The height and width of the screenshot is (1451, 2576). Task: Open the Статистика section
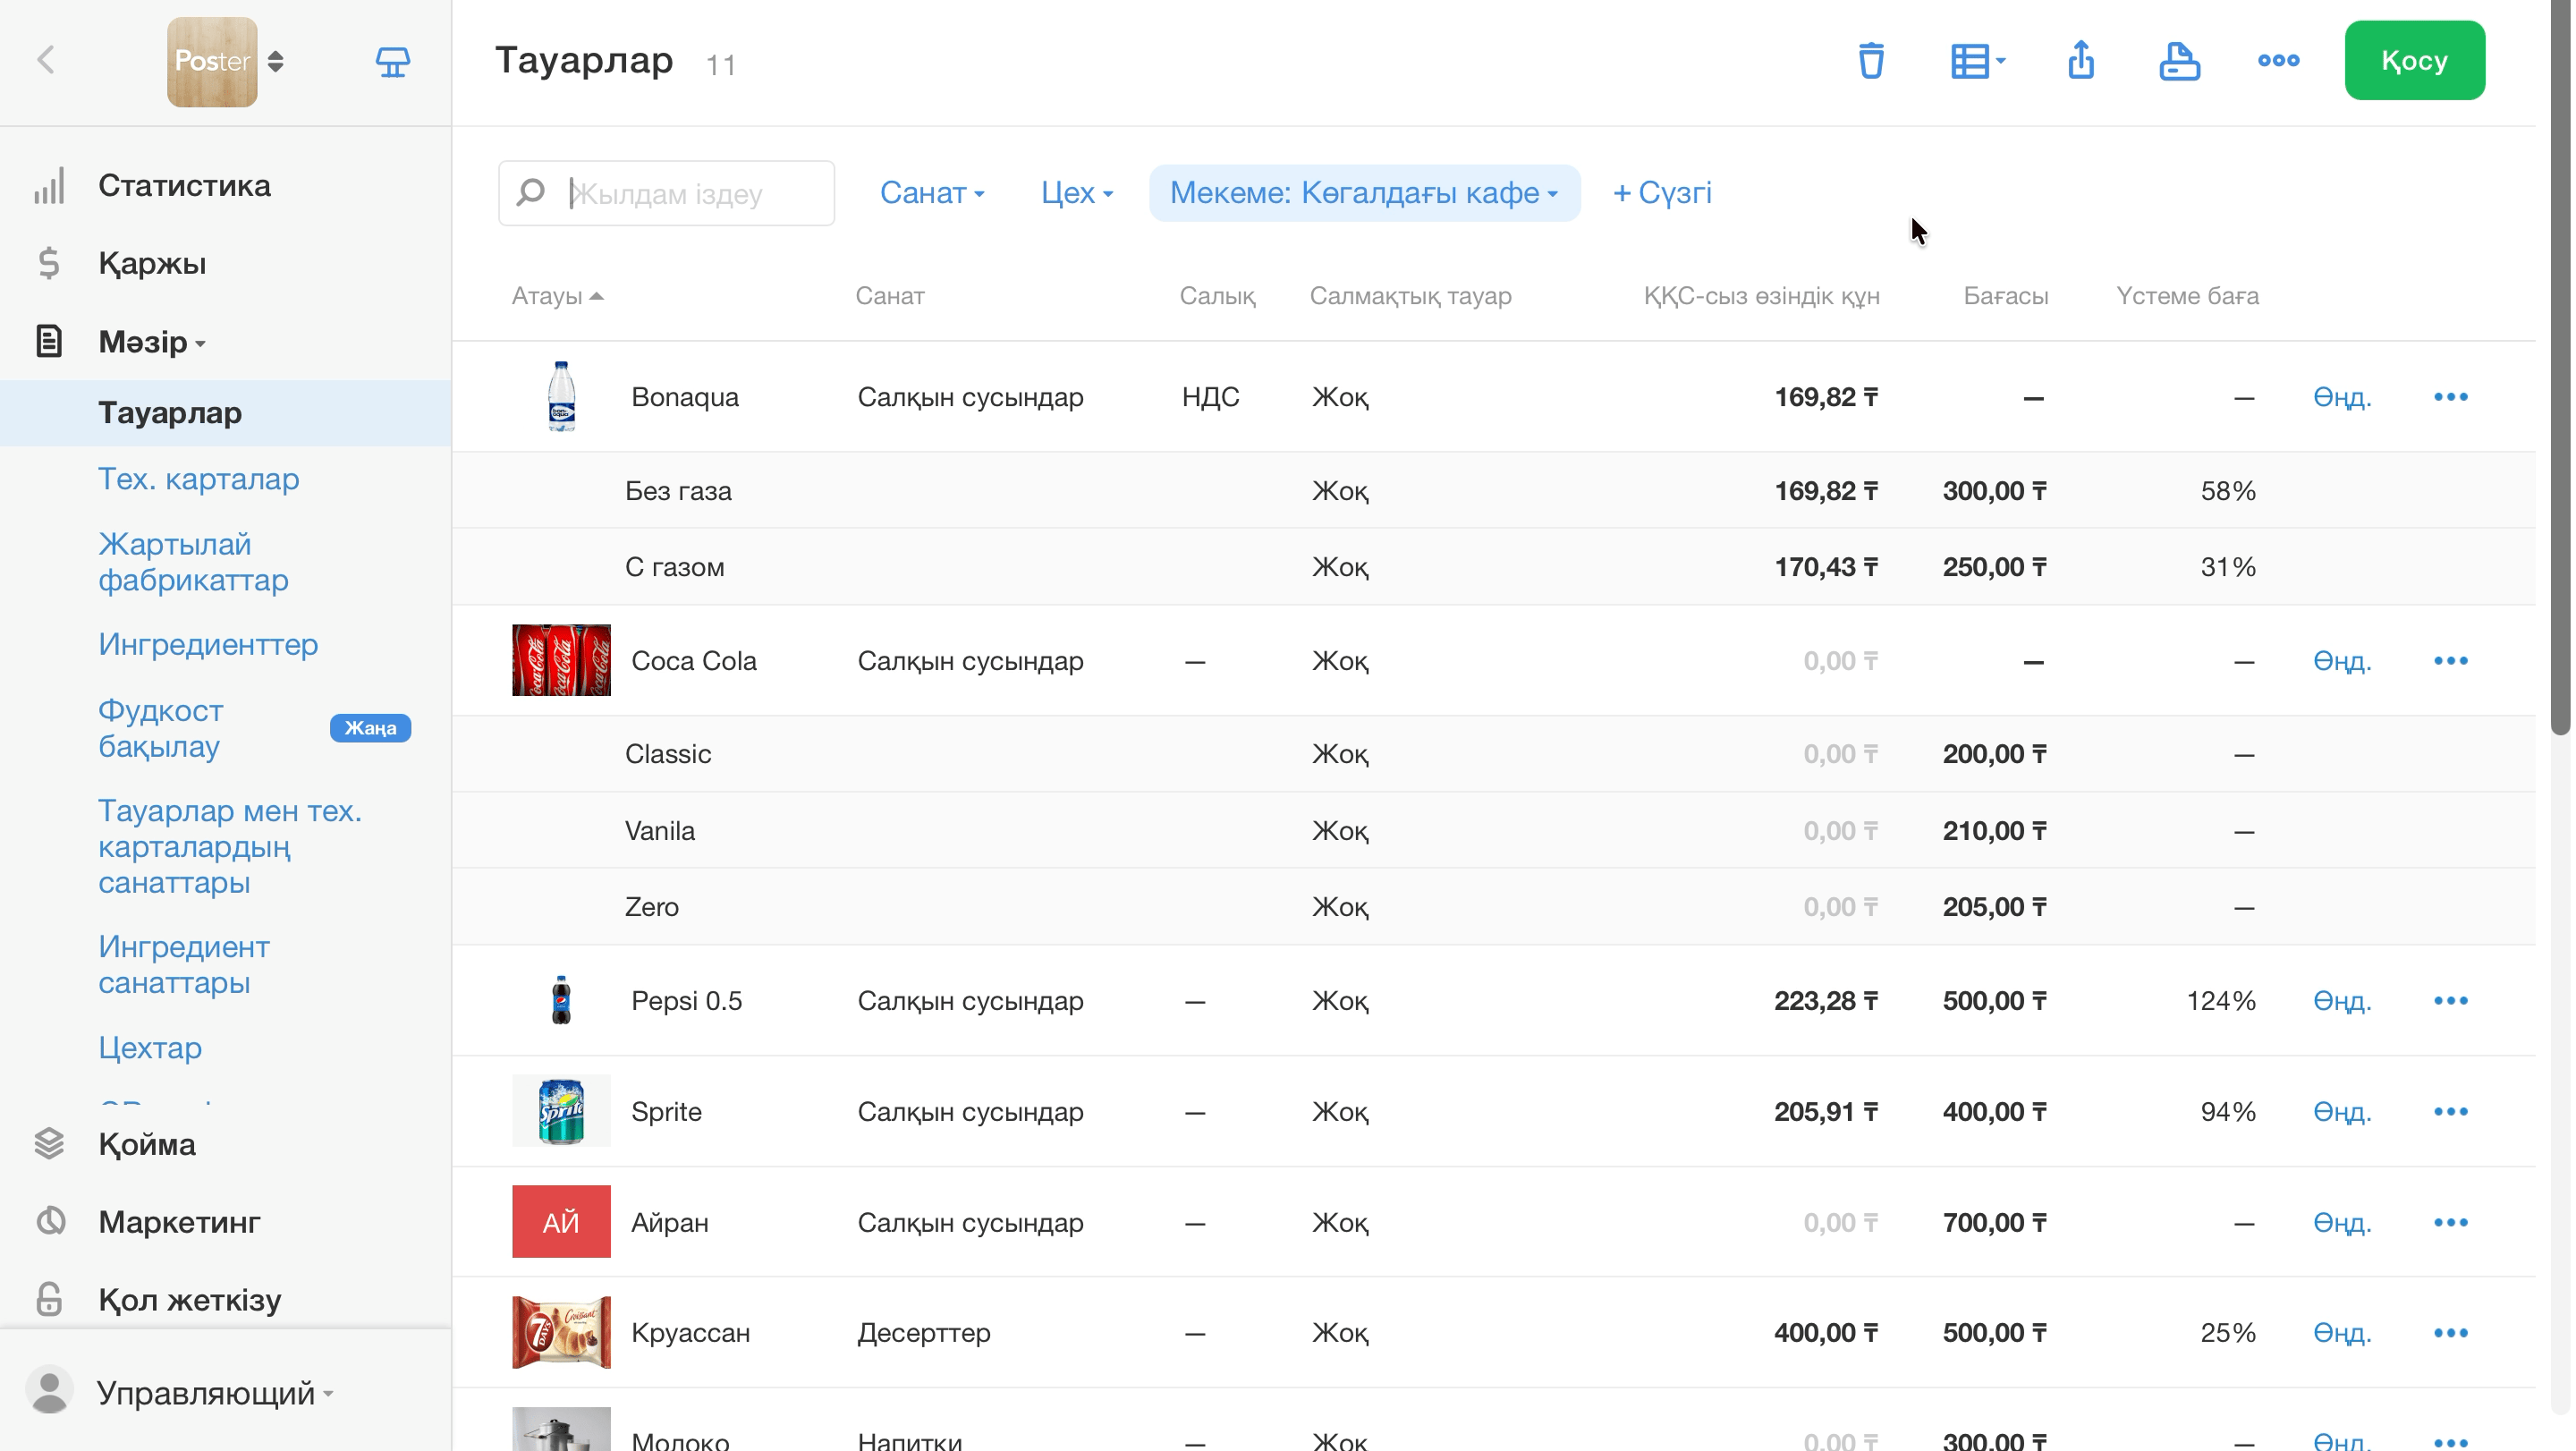coord(184,186)
